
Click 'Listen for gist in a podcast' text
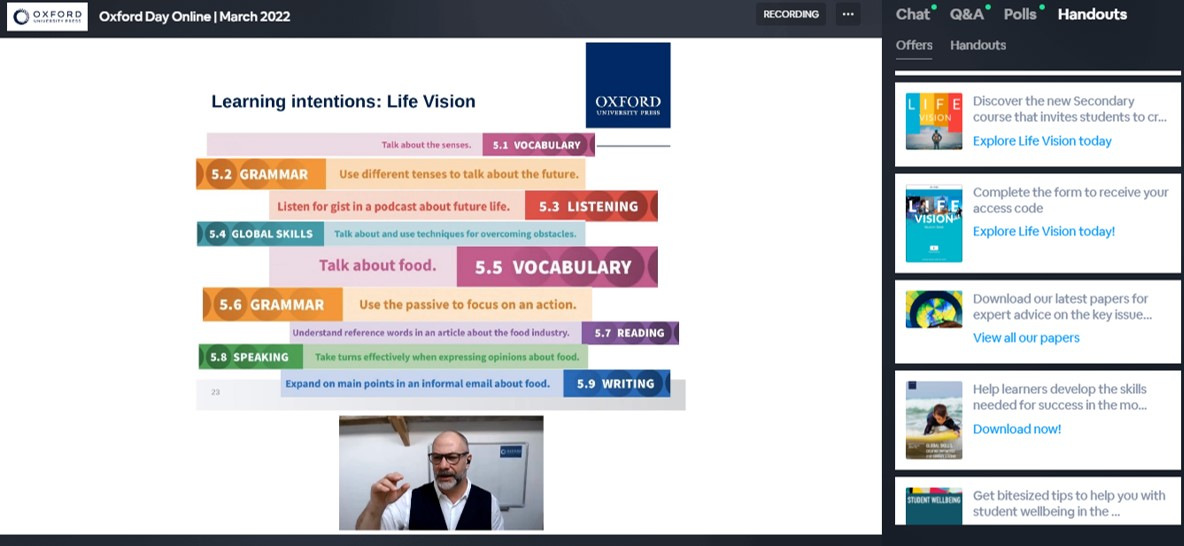point(393,206)
